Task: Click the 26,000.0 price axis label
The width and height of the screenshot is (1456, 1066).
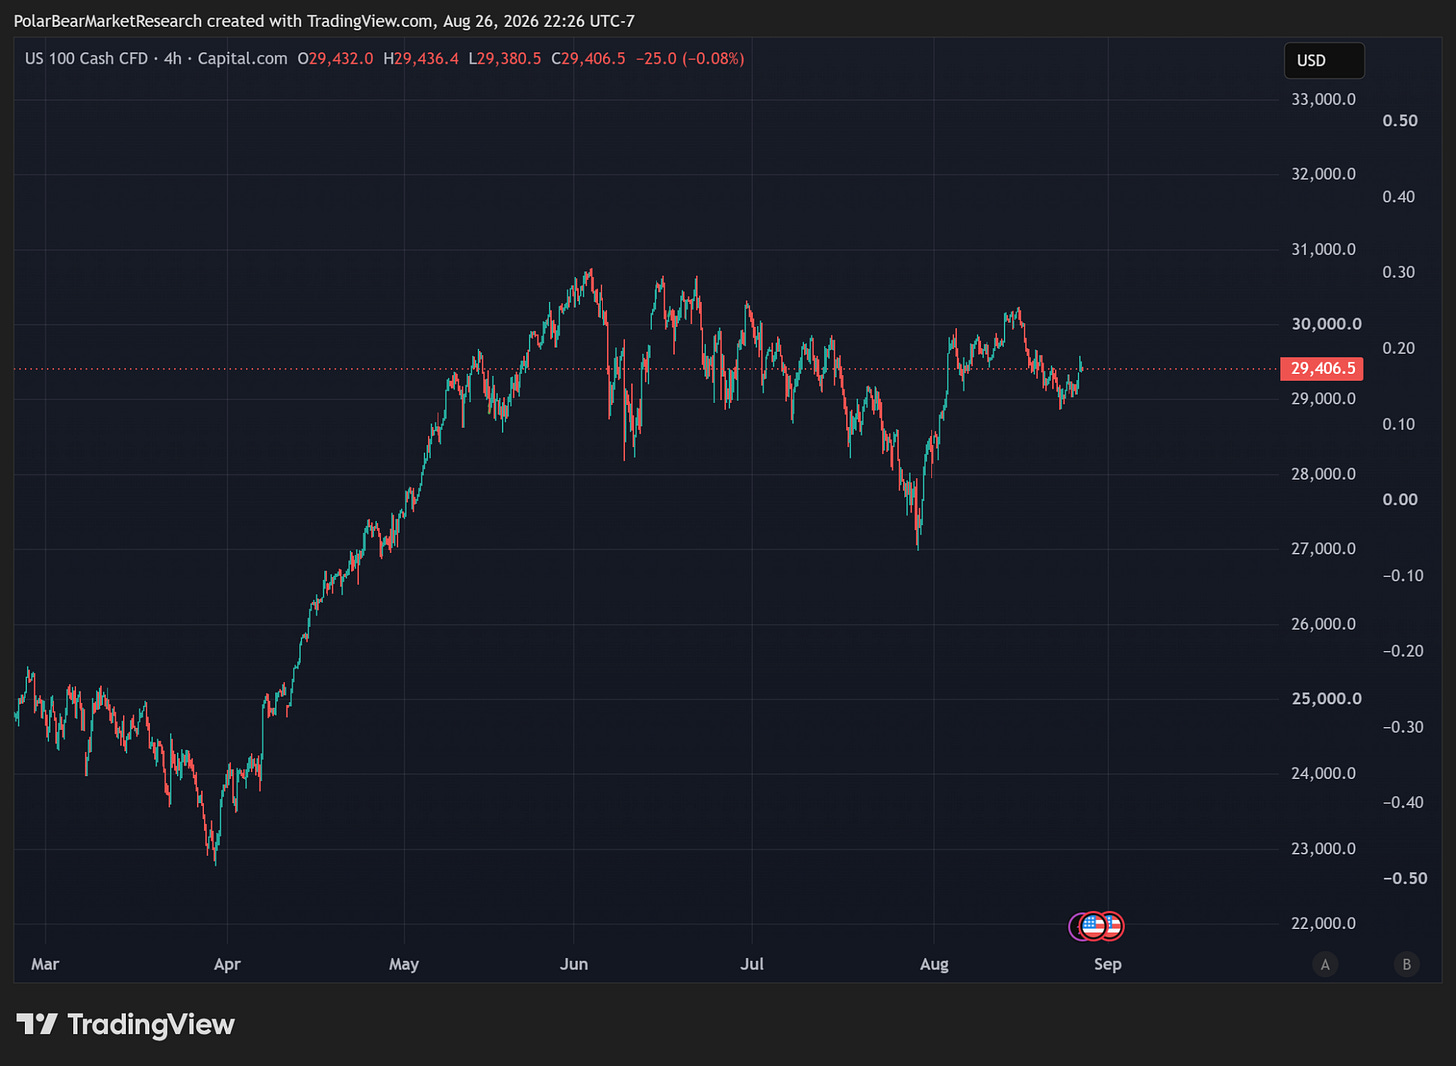Action: click(1324, 624)
